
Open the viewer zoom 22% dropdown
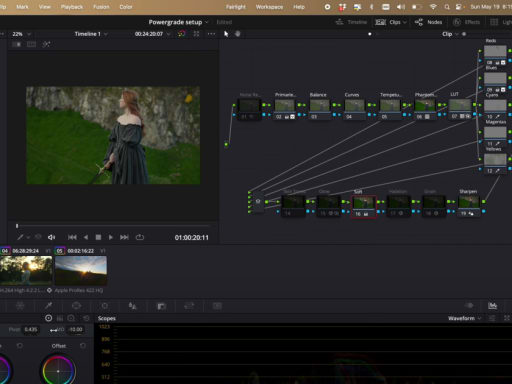click(21, 34)
